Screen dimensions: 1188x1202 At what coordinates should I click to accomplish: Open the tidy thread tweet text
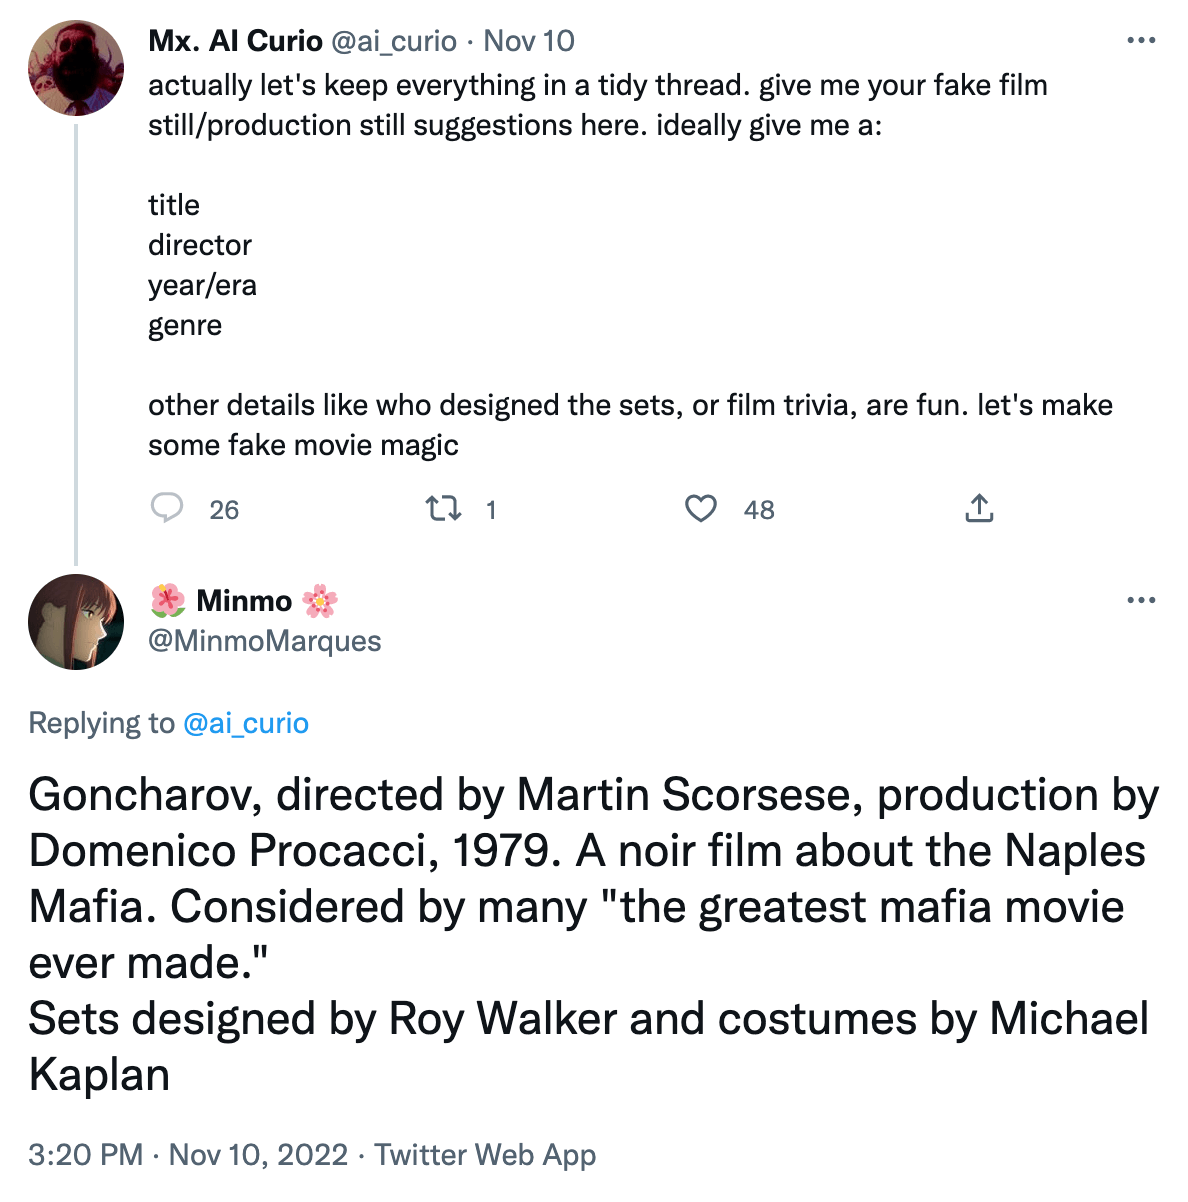click(x=597, y=105)
